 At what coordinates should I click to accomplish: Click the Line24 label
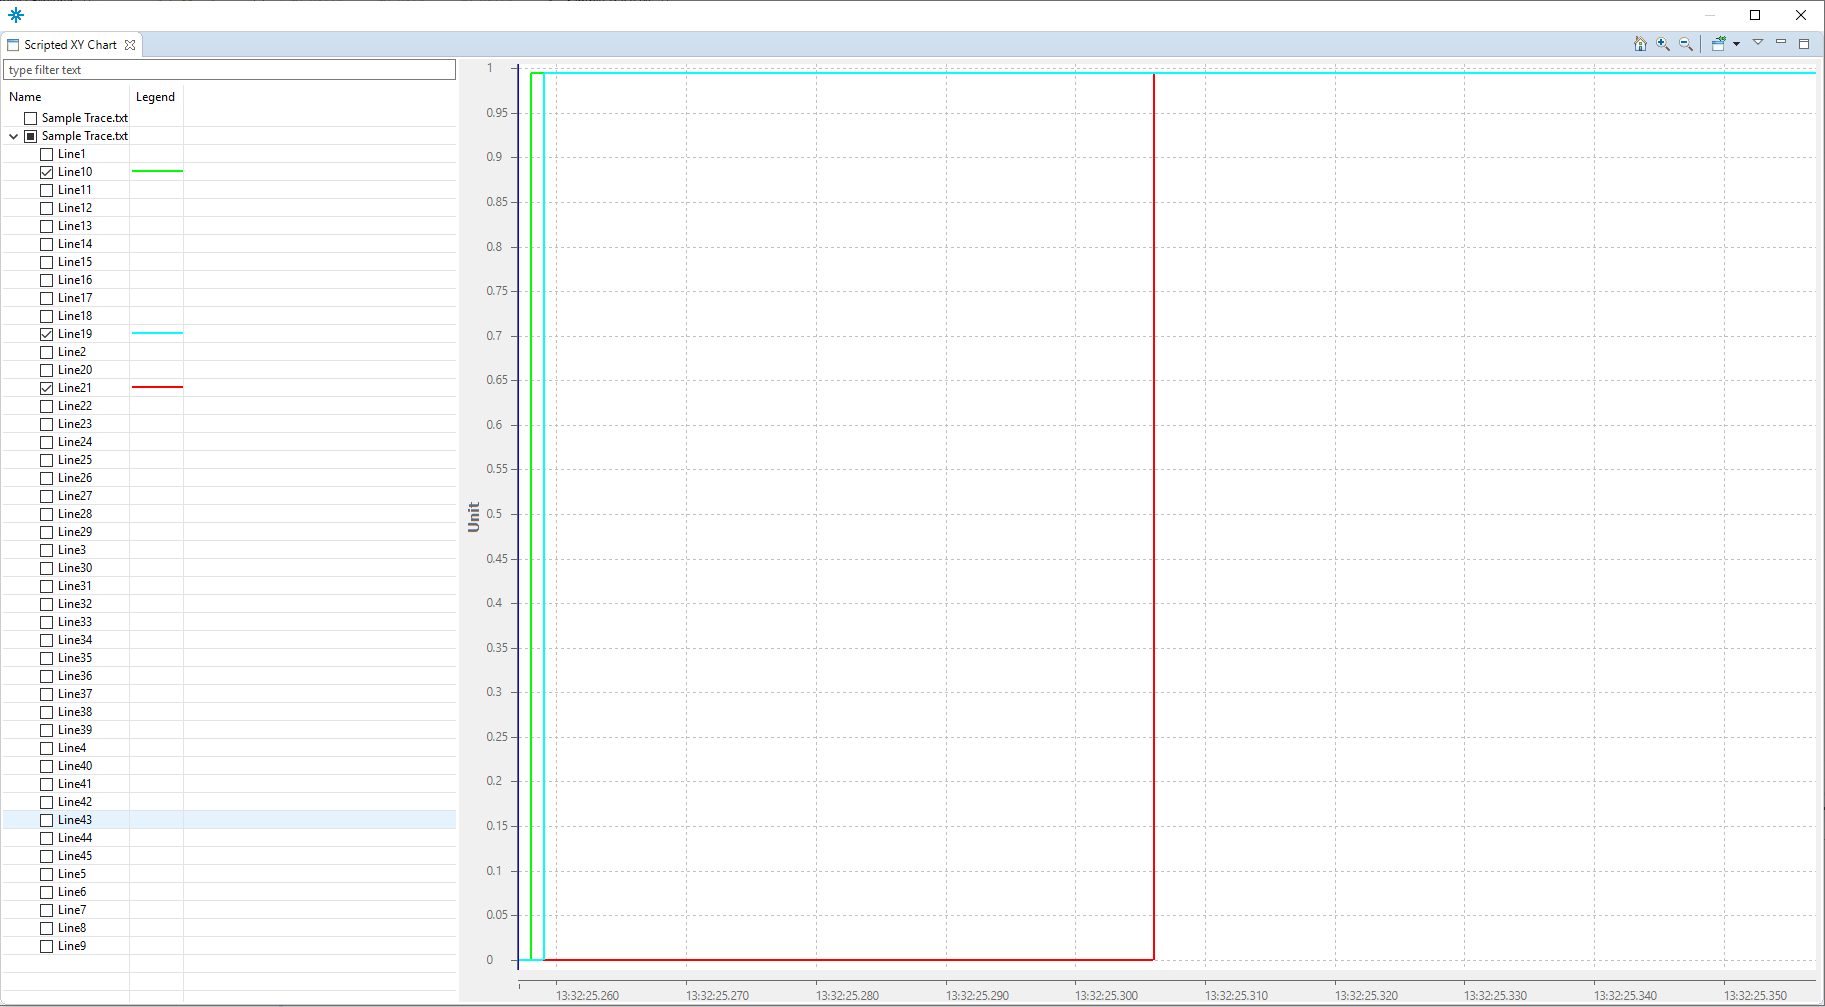[x=75, y=442]
